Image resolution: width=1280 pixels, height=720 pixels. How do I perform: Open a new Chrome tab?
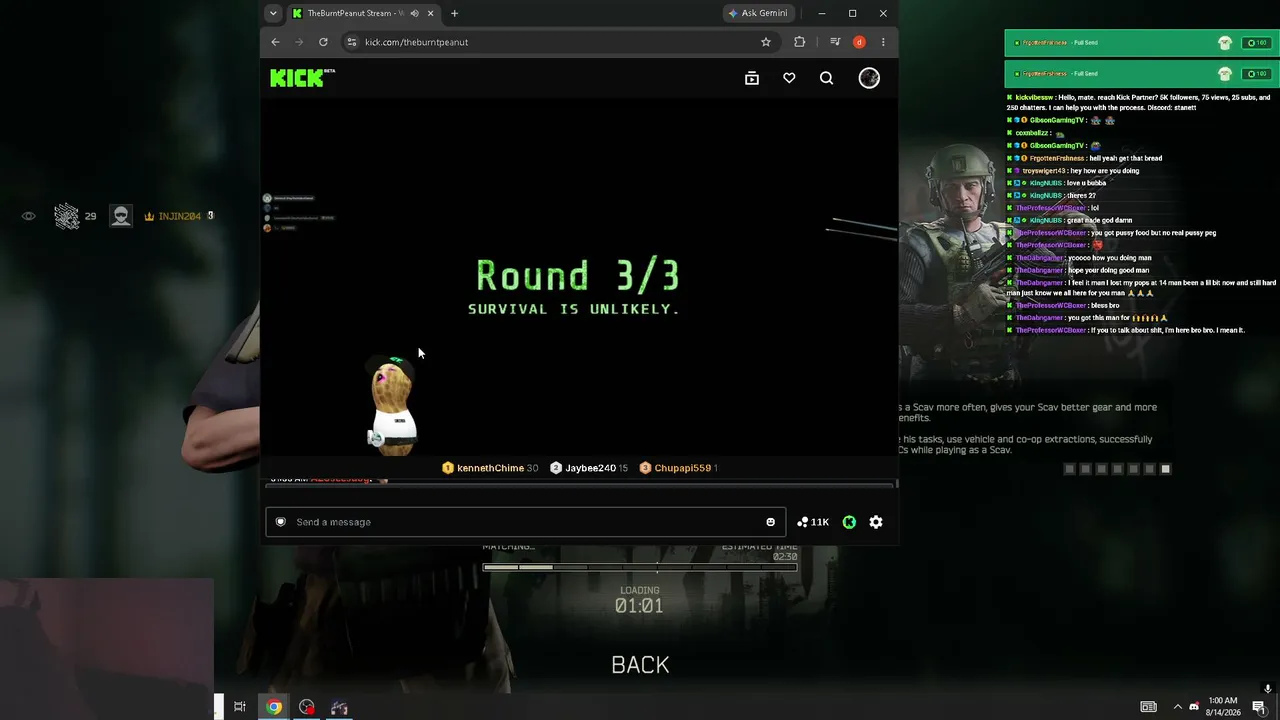[454, 13]
